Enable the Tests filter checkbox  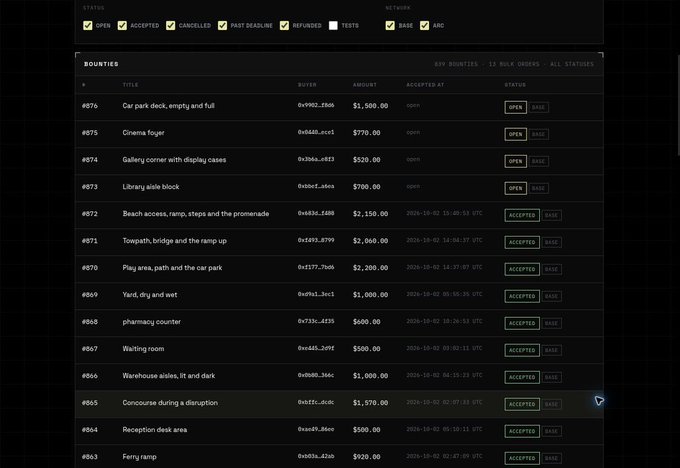(x=333, y=26)
